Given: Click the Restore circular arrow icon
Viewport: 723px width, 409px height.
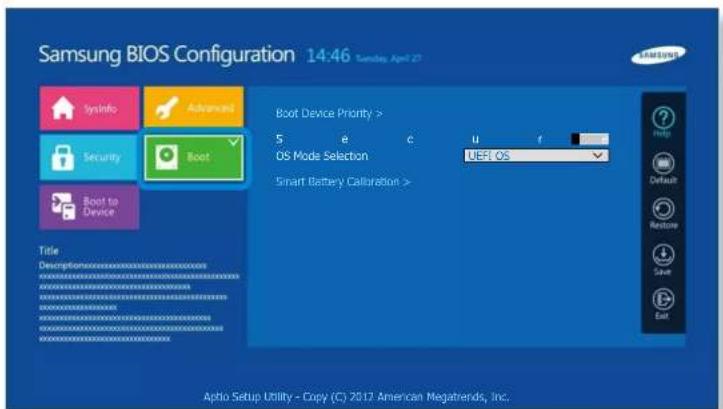Looking at the screenshot, I should (663, 209).
